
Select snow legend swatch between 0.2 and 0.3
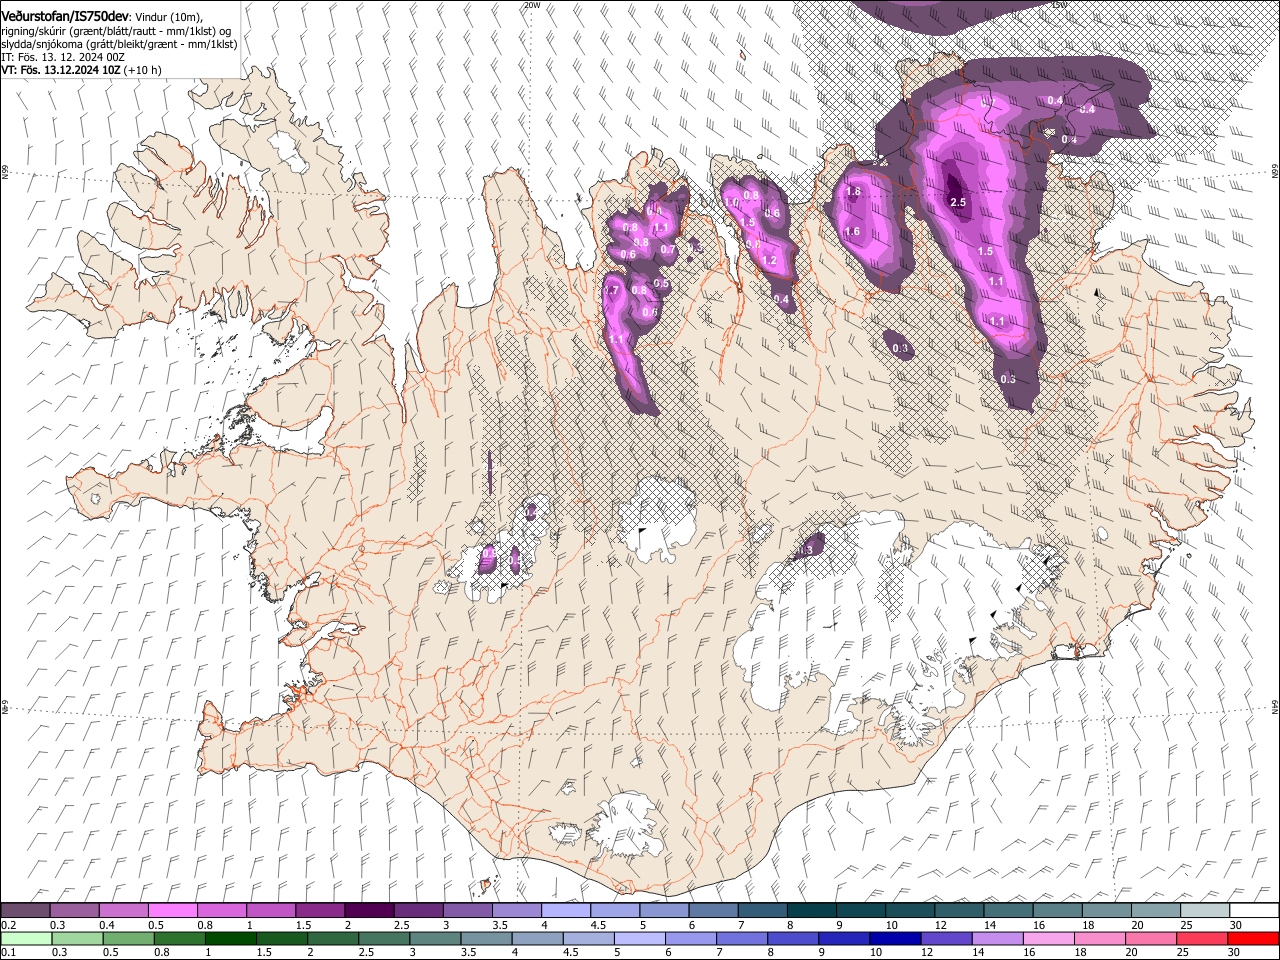[26, 911]
